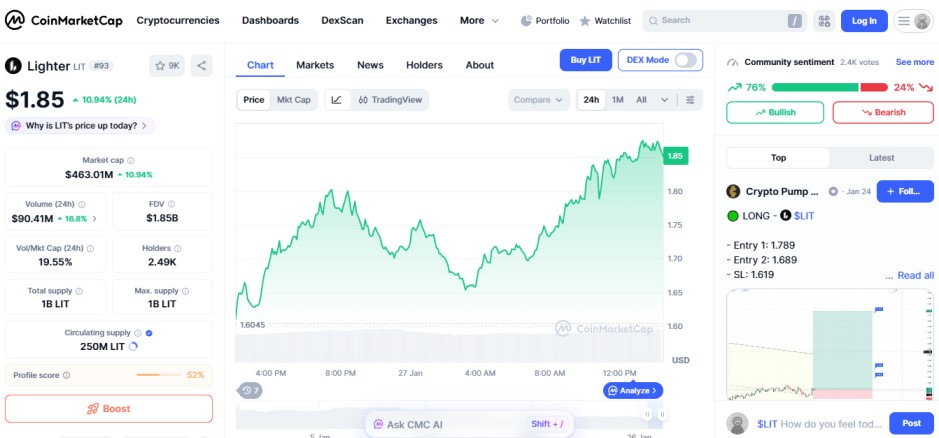Click the Crypto Pump author avatar
The height and width of the screenshot is (438, 939).
[733, 192]
